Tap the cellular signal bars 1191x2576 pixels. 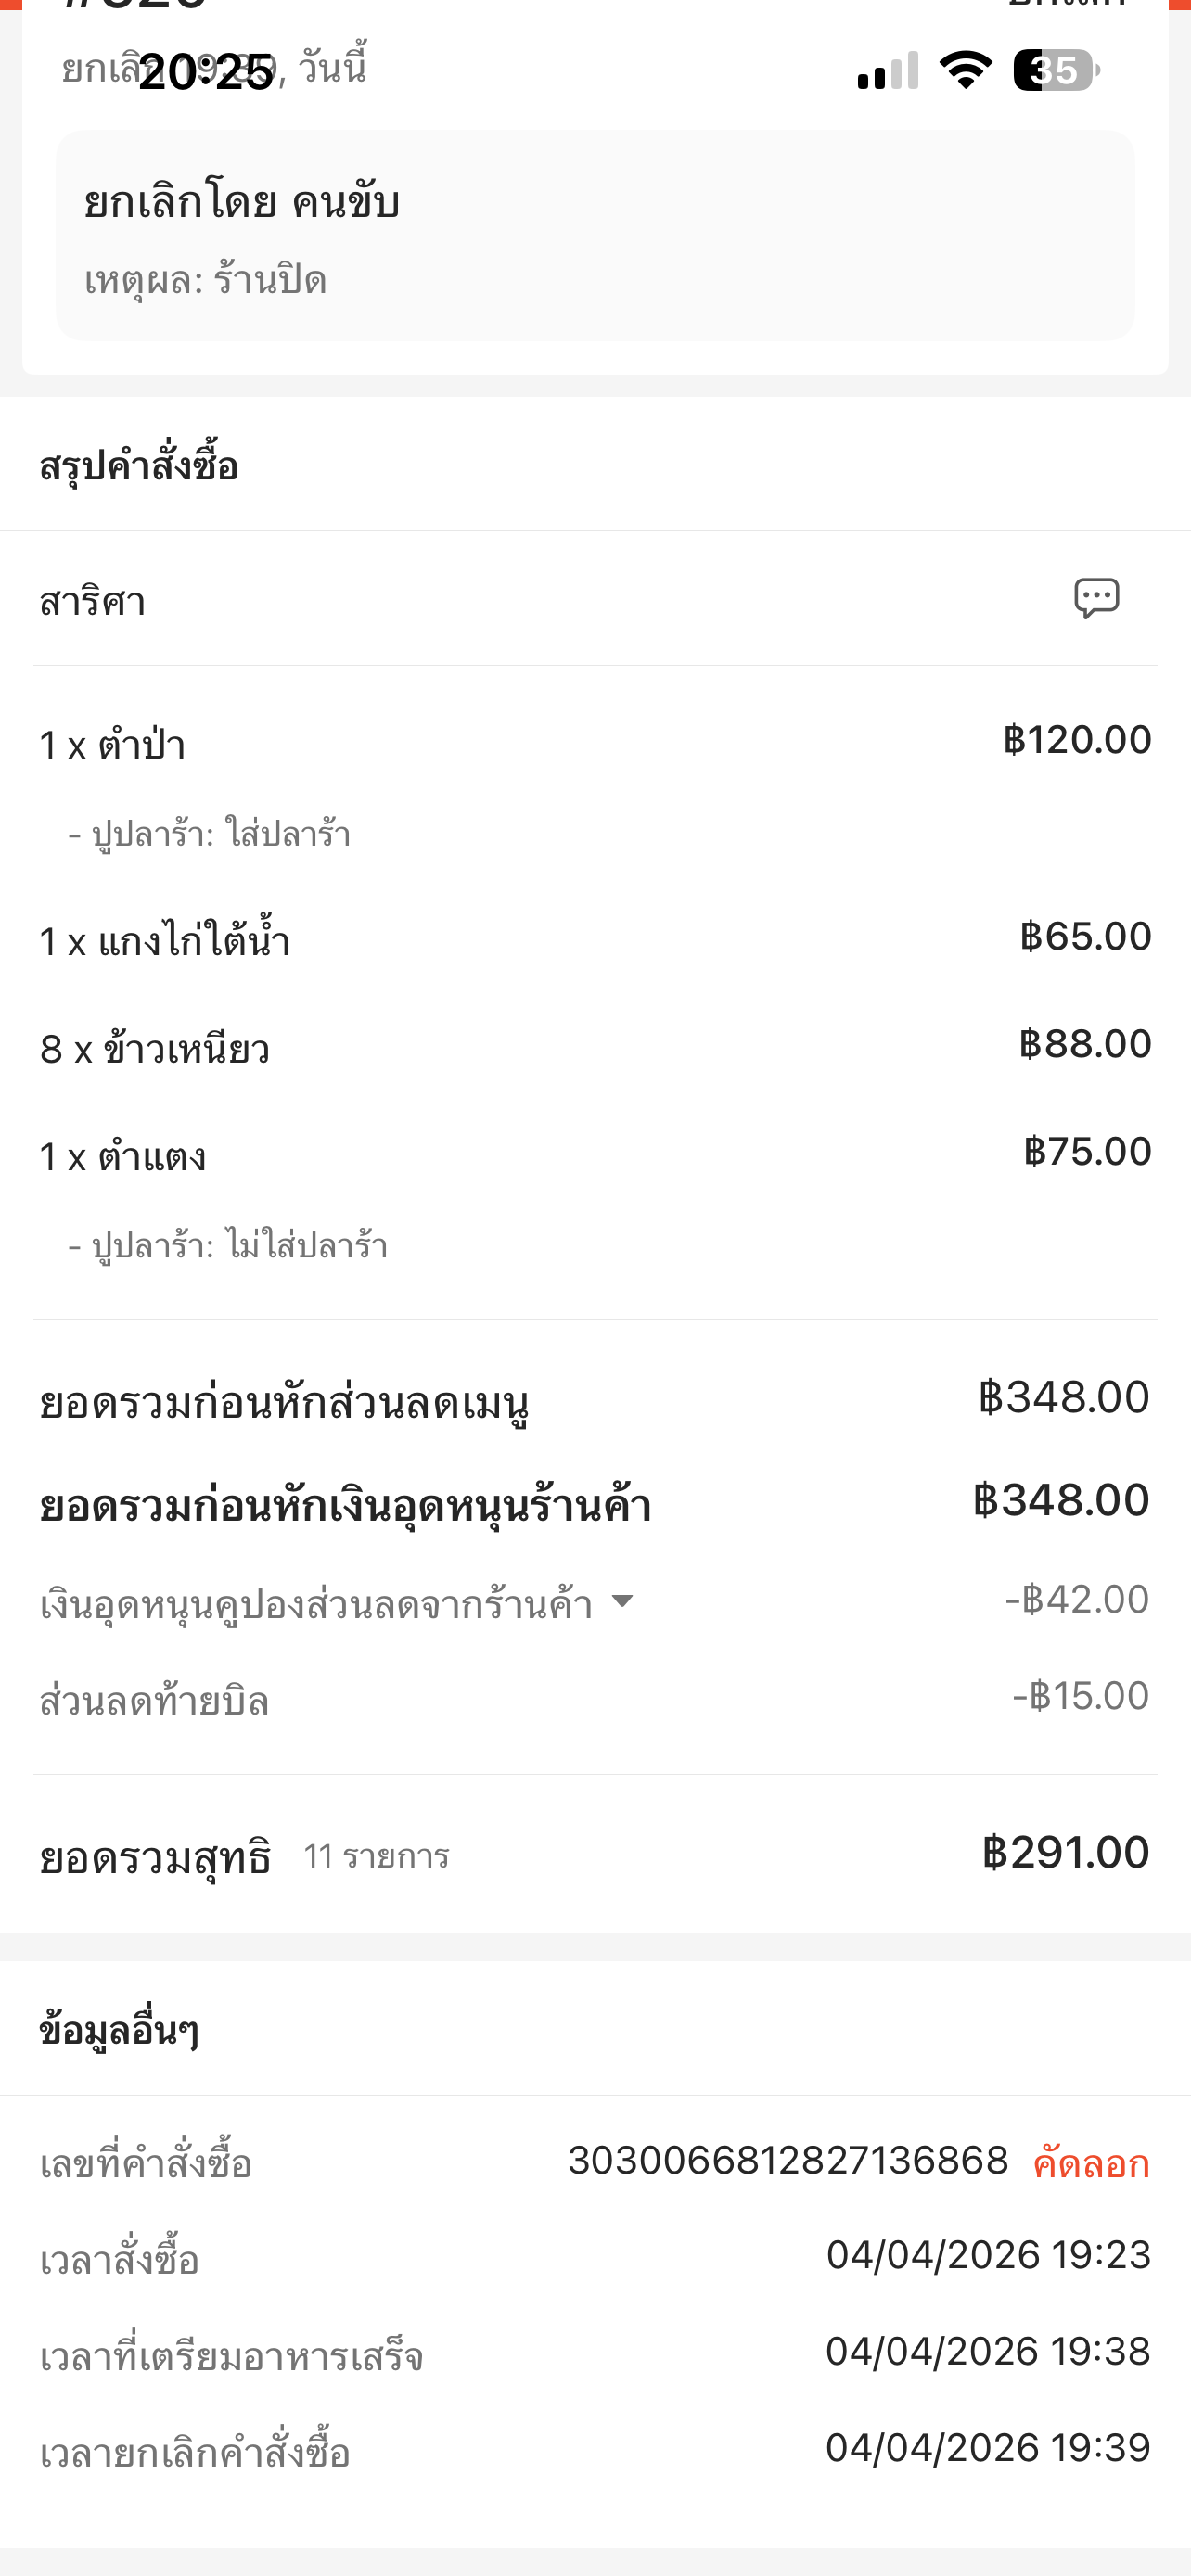(888, 71)
